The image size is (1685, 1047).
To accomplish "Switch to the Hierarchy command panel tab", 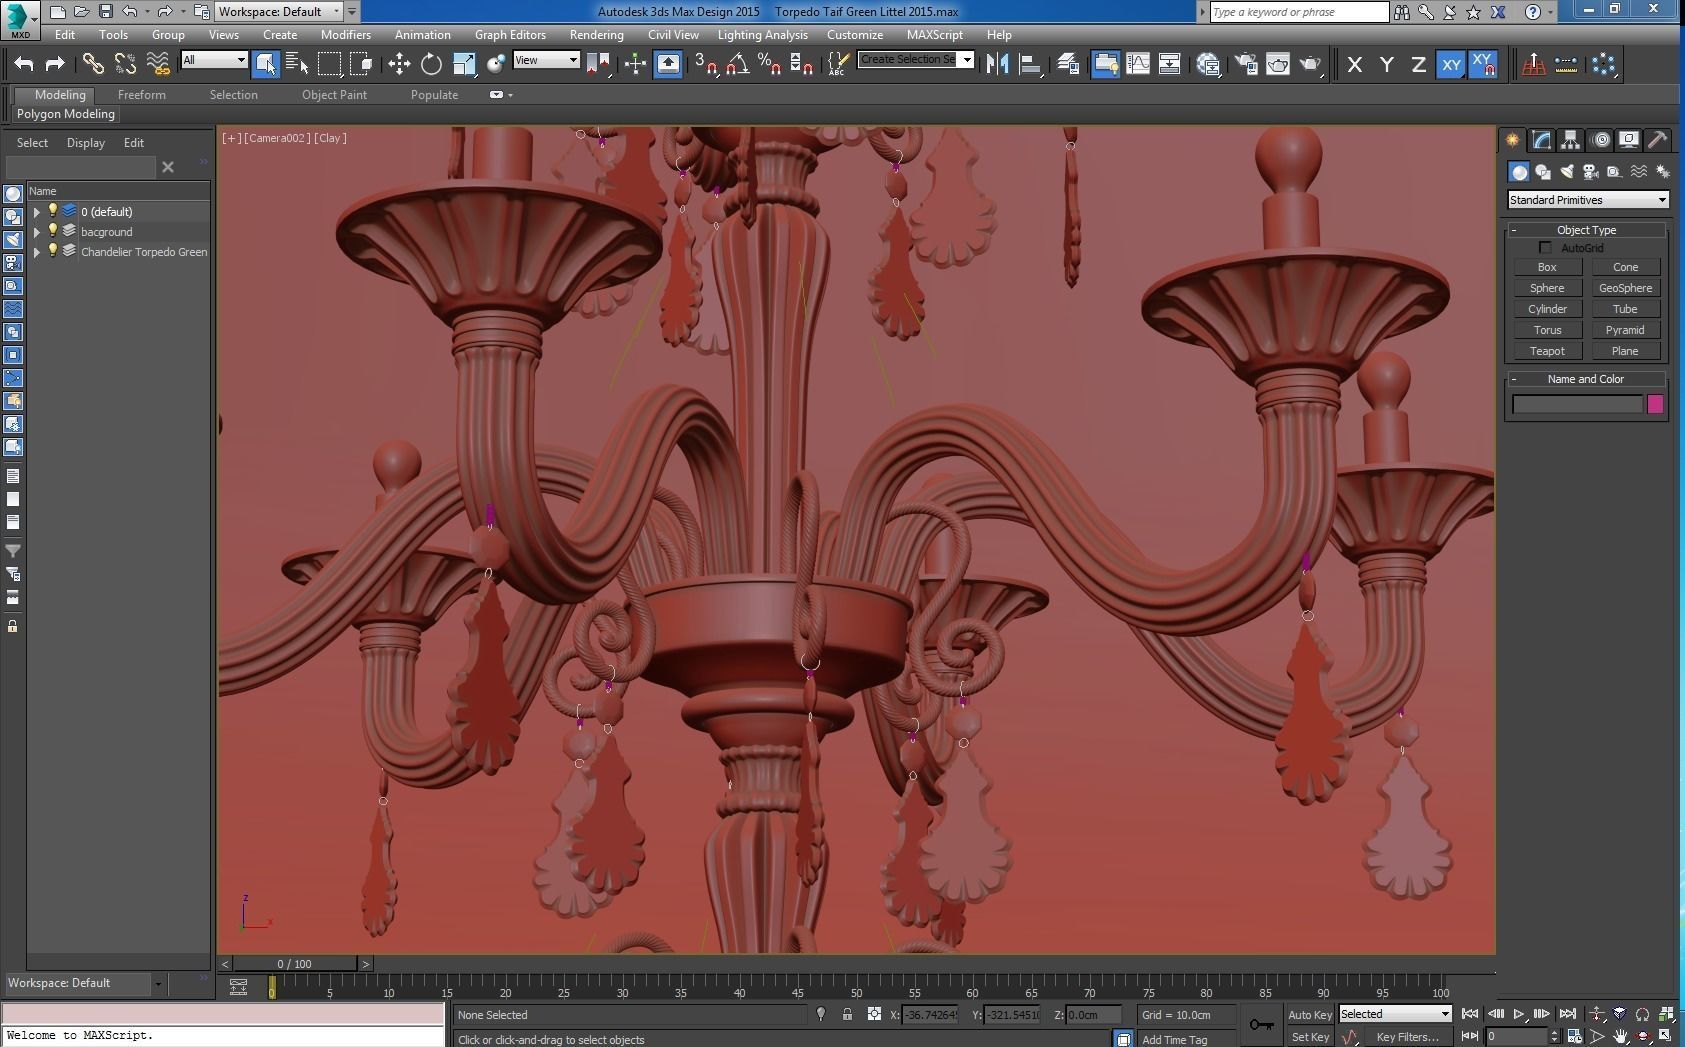I will click(1570, 140).
